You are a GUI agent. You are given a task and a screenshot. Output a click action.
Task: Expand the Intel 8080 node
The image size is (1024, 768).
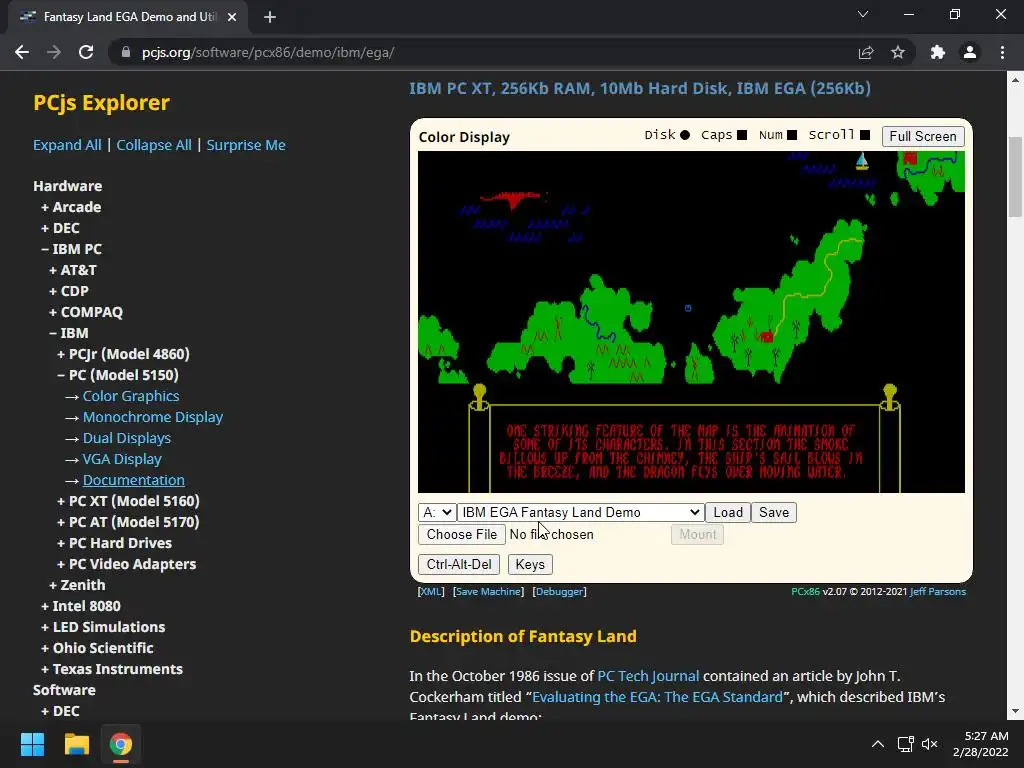[80, 606]
